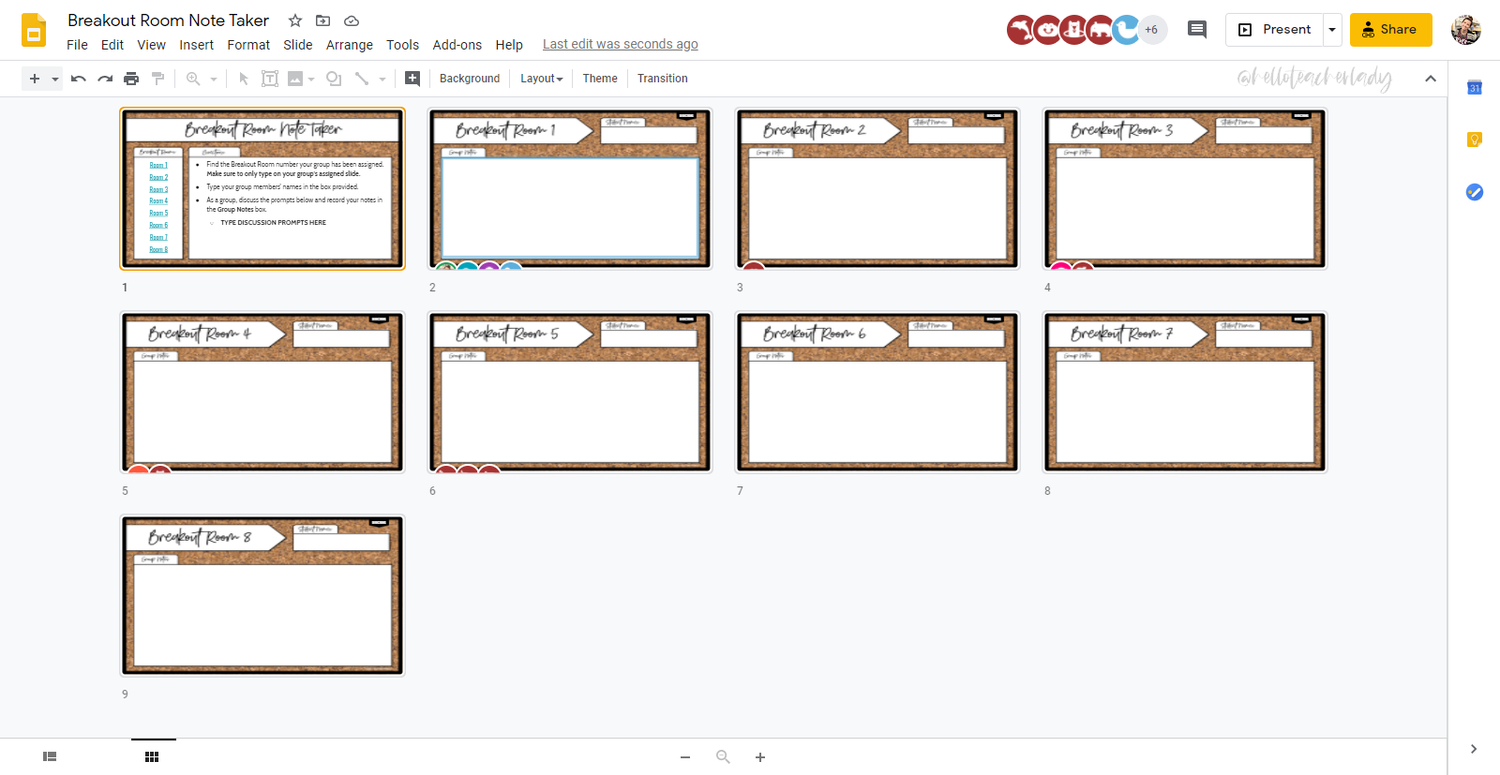The height and width of the screenshot is (775, 1500).
Task: Click the Share button
Action: [1390, 29]
